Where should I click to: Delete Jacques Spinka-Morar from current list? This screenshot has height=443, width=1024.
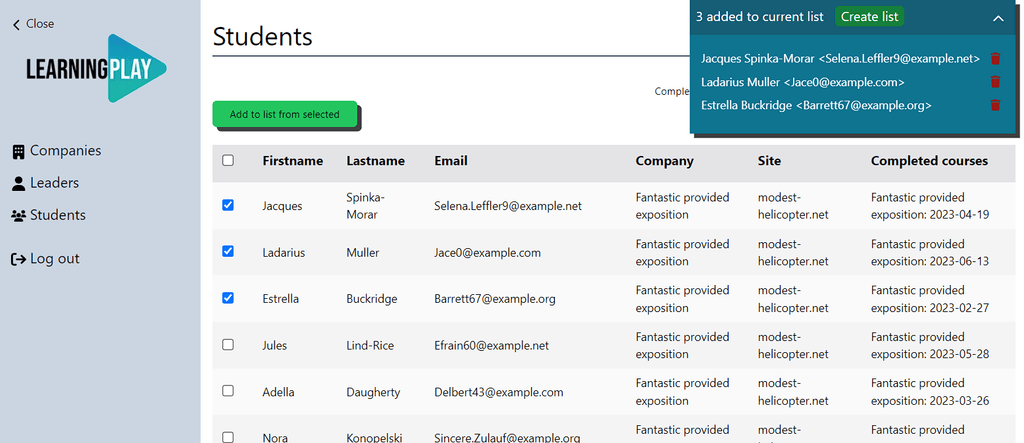click(995, 59)
